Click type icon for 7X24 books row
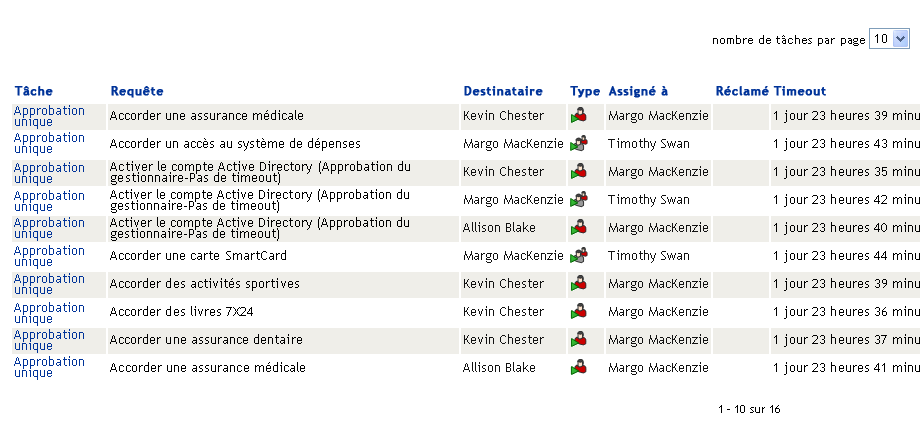 click(578, 312)
